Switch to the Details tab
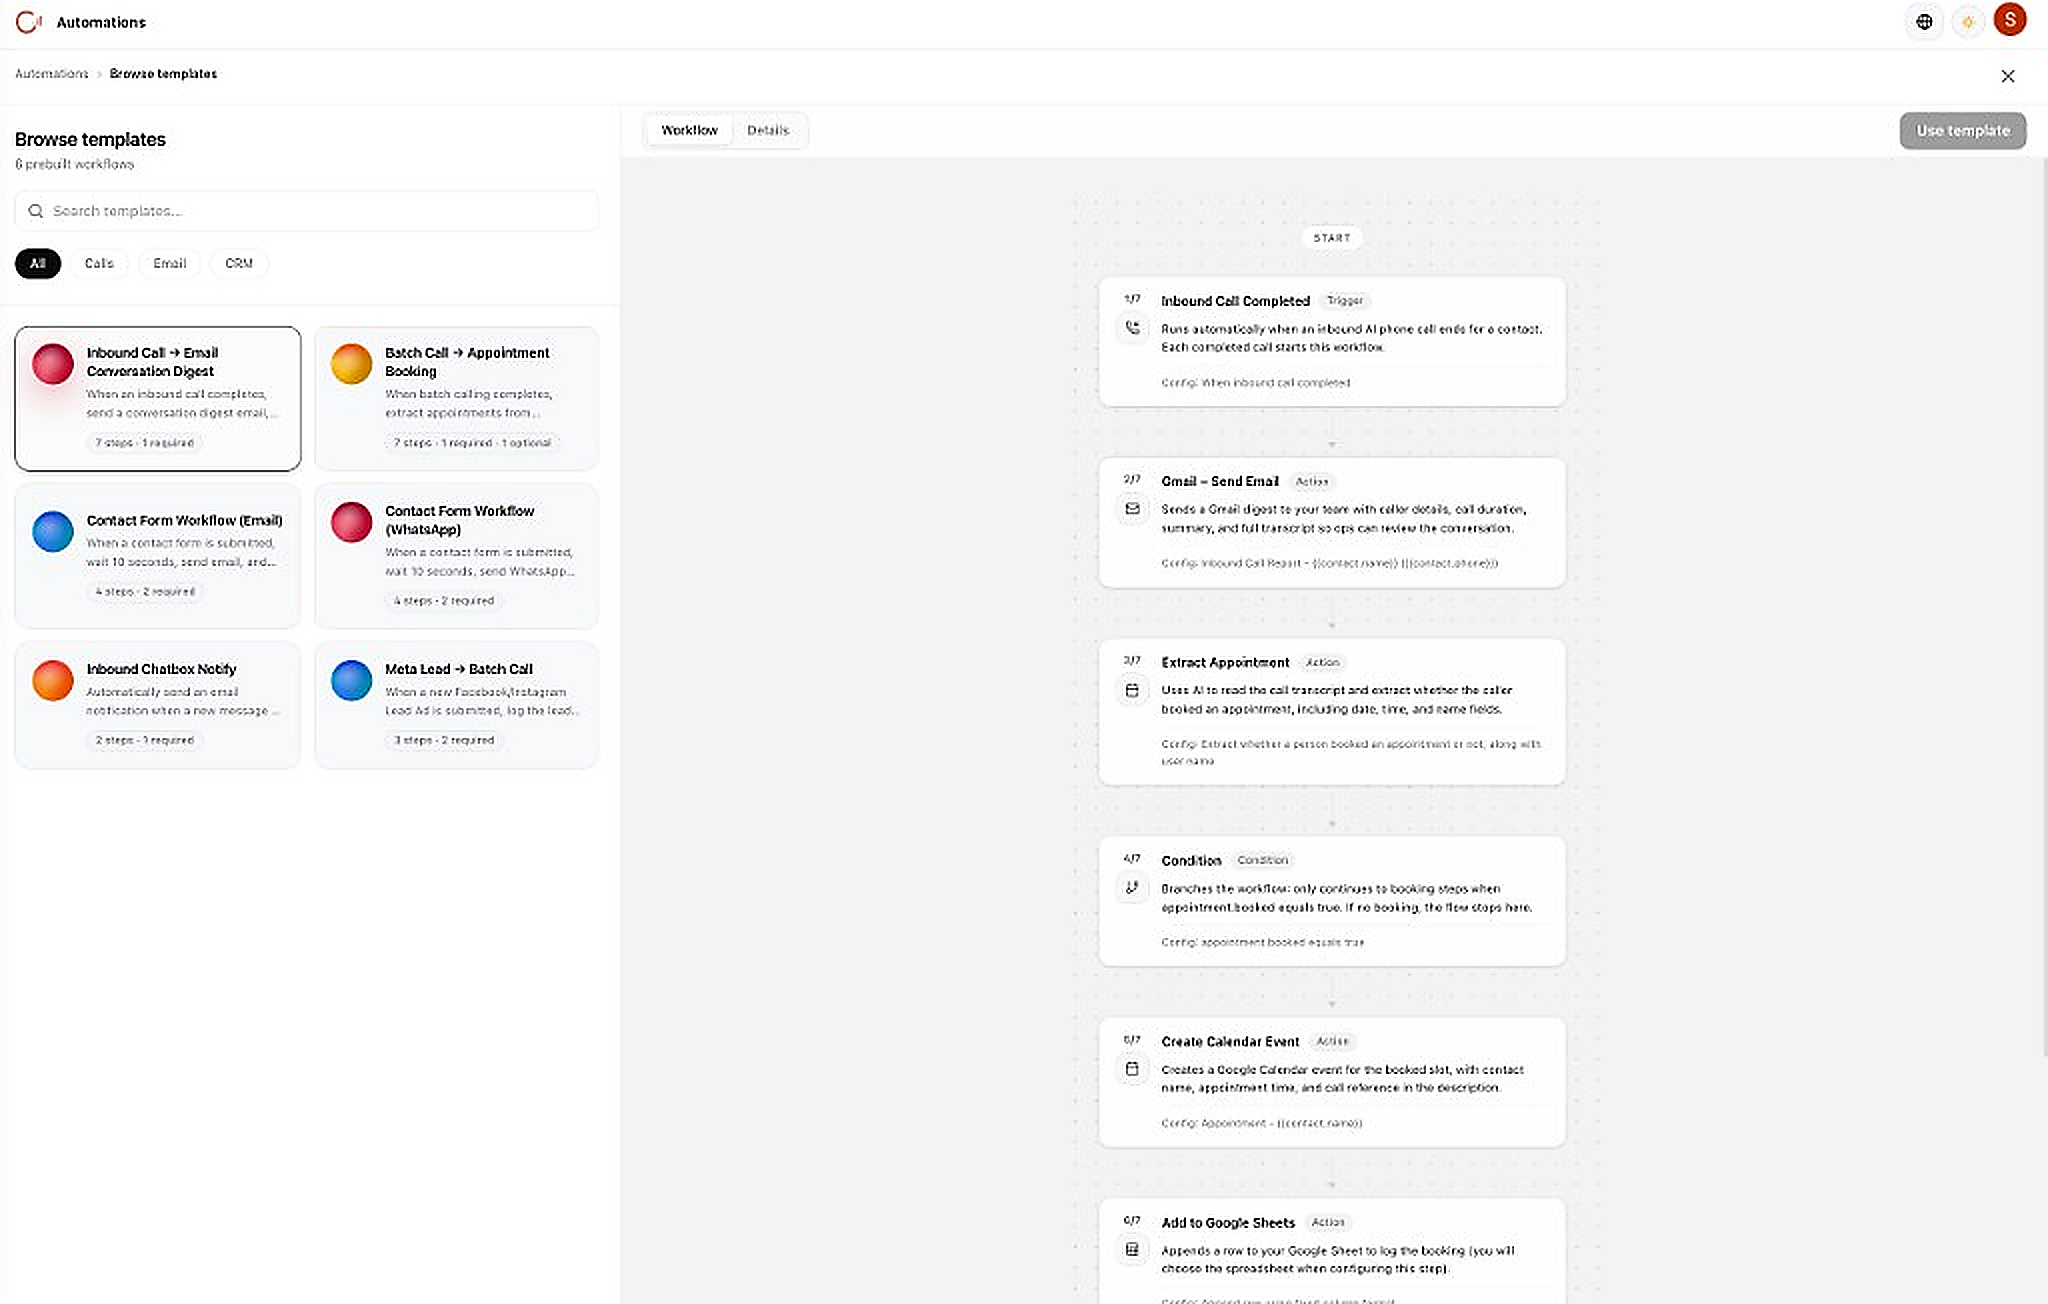 tap(768, 130)
